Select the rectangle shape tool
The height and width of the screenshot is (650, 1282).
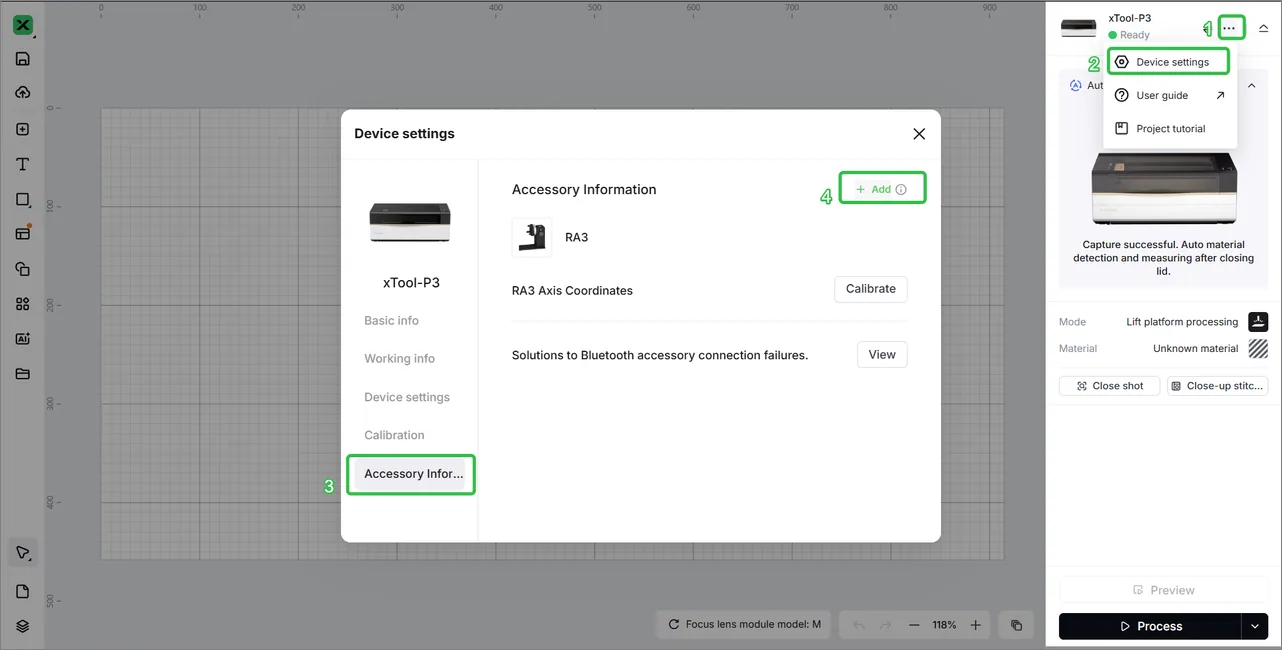pos(23,200)
